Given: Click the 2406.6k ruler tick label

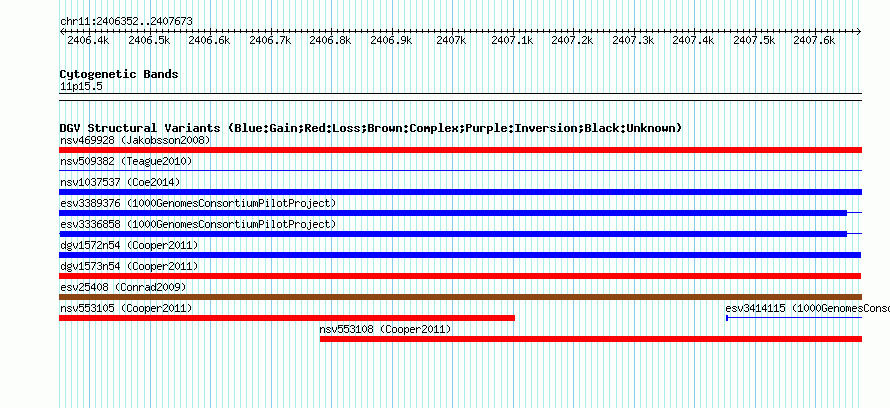Looking at the screenshot, I should (209, 40).
